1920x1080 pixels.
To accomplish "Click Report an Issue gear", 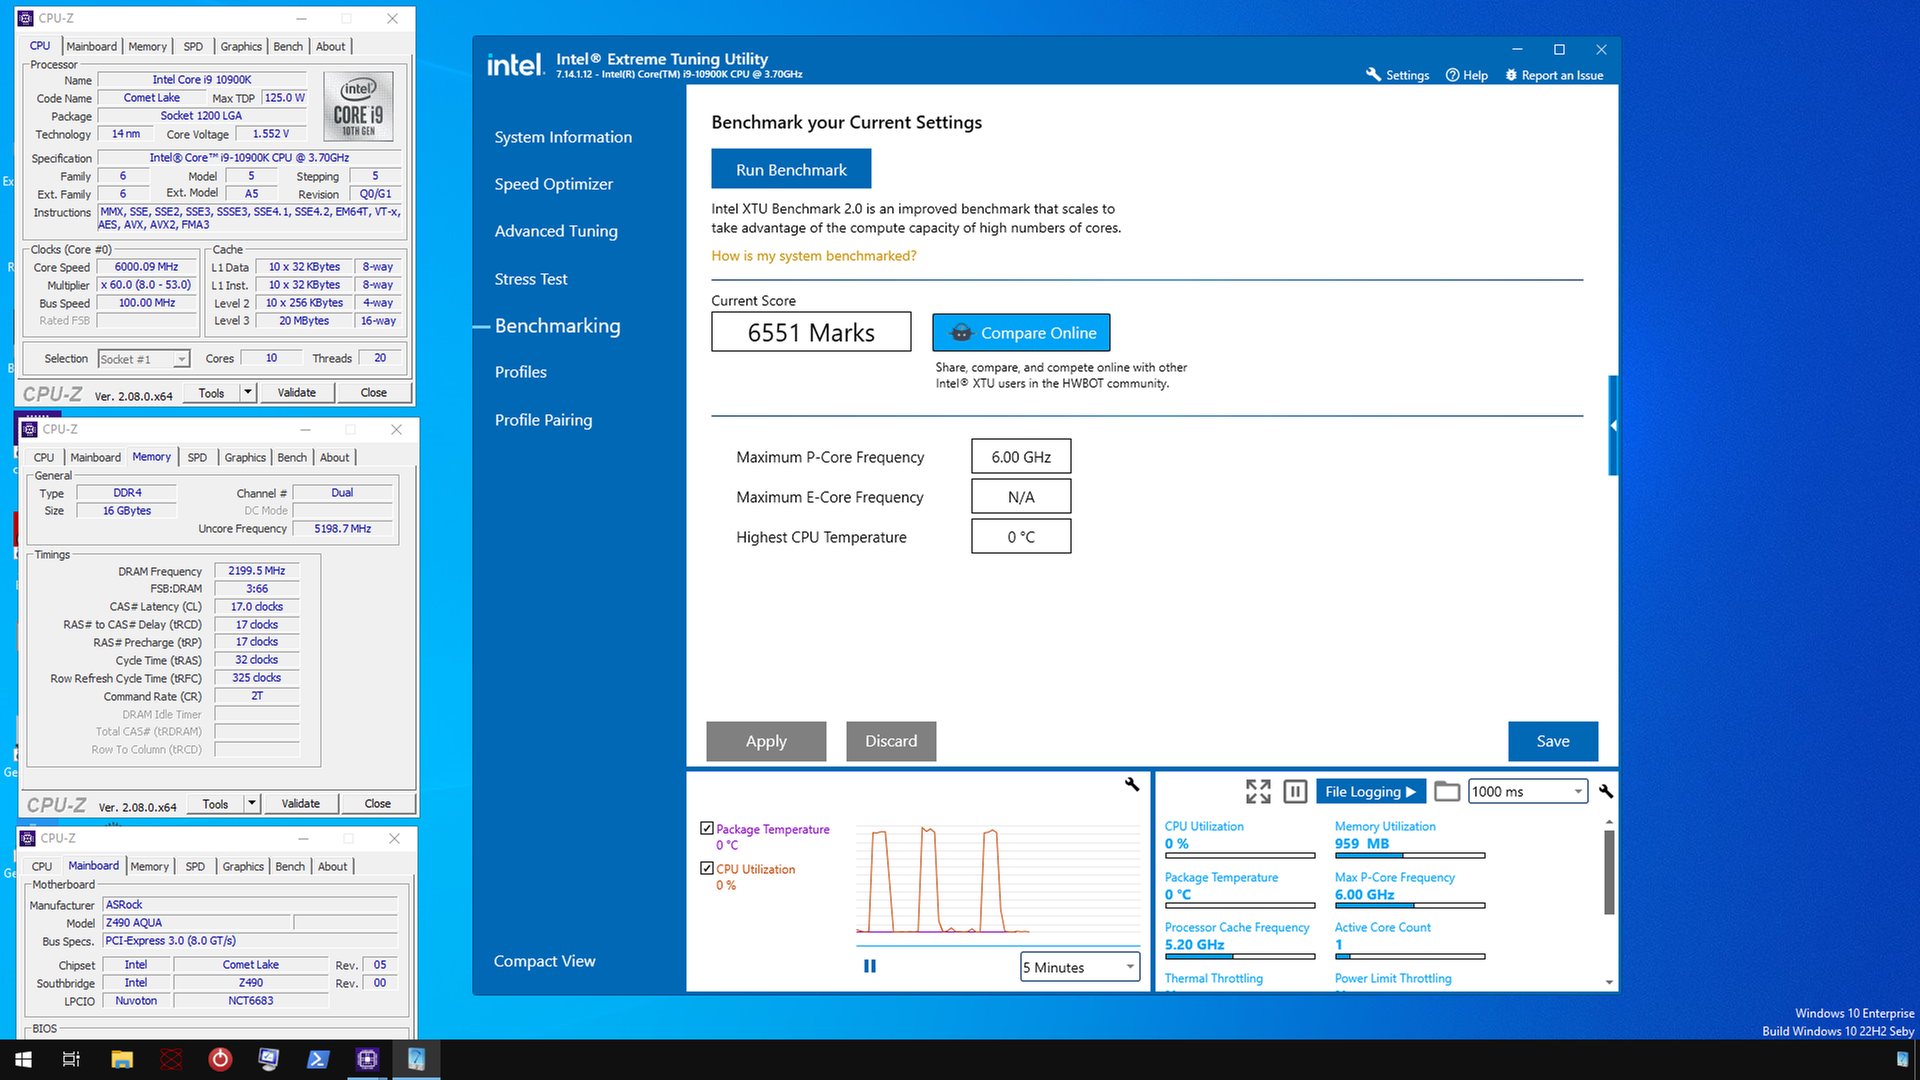I will click(1554, 75).
